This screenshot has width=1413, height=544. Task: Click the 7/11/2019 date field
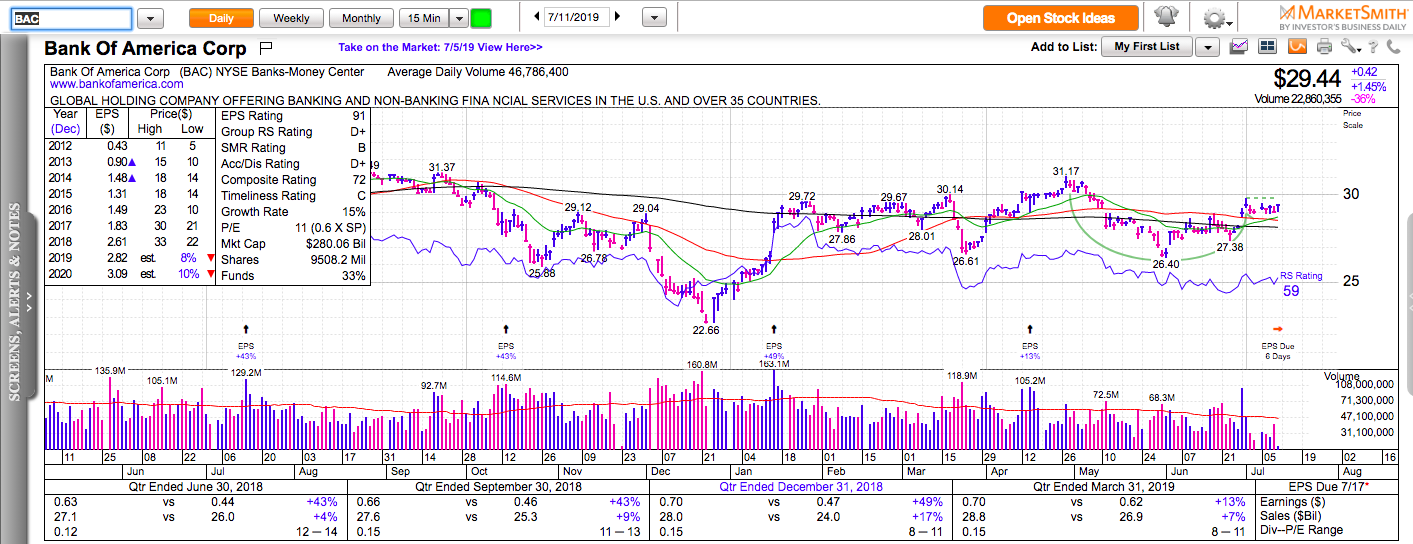click(x=577, y=17)
